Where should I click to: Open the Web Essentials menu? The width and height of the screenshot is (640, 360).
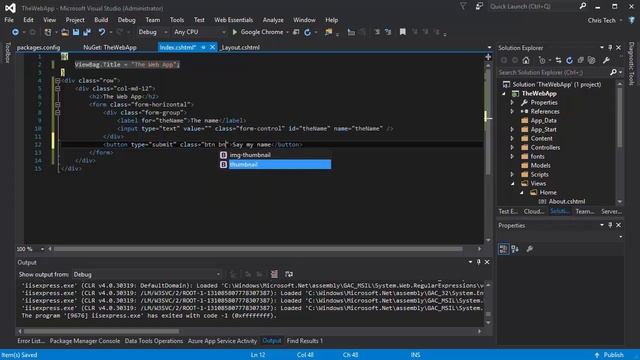[233, 20]
